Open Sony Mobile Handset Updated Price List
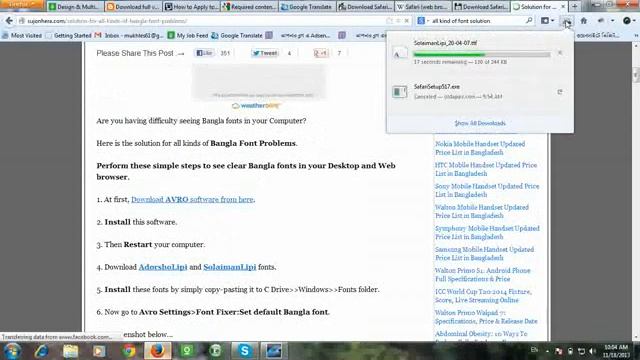640x360 pixels. [x=487, y=190]
